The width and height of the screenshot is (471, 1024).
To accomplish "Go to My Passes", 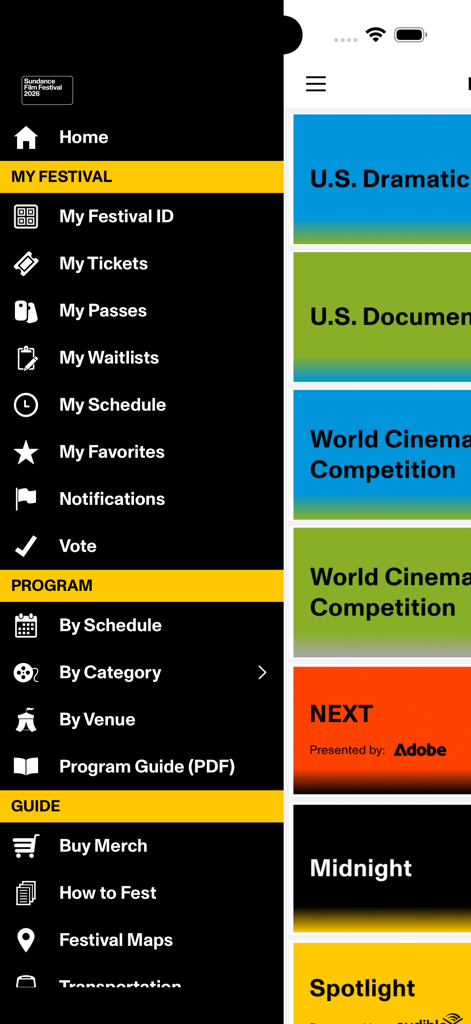I will [x=103, y=310].
